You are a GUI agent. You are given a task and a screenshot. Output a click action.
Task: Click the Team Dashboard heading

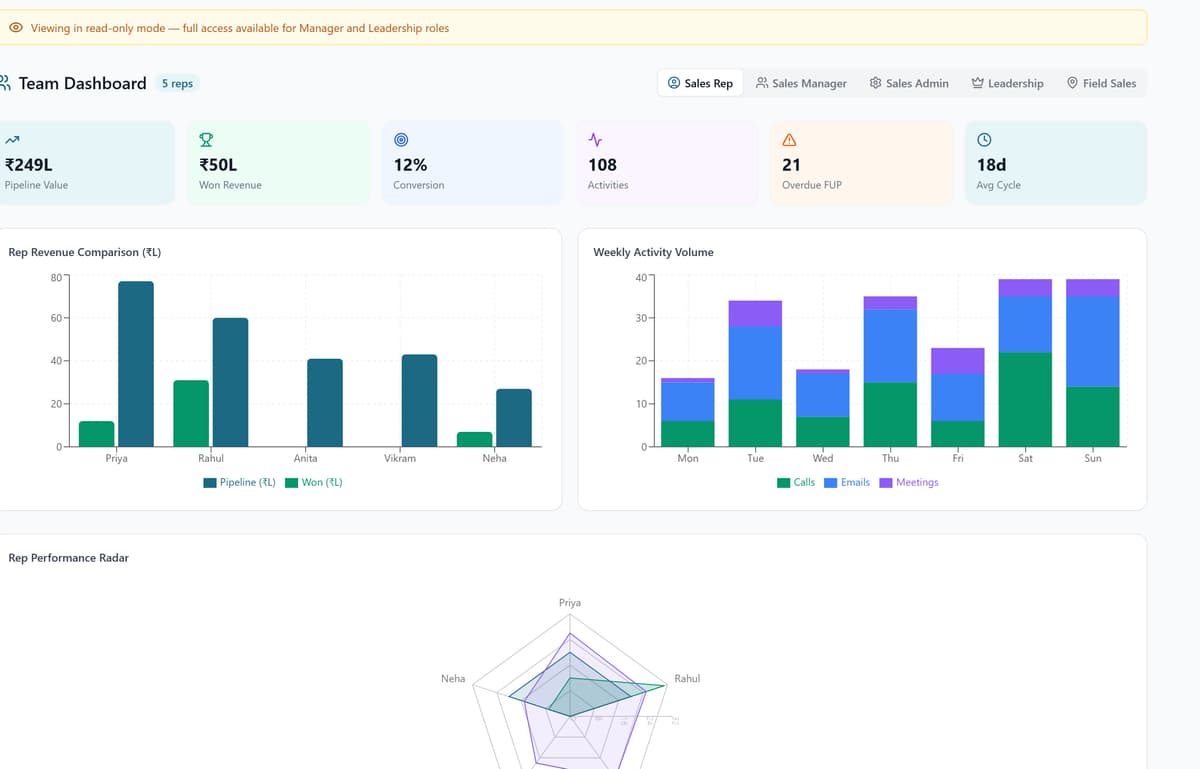(82, 83)
